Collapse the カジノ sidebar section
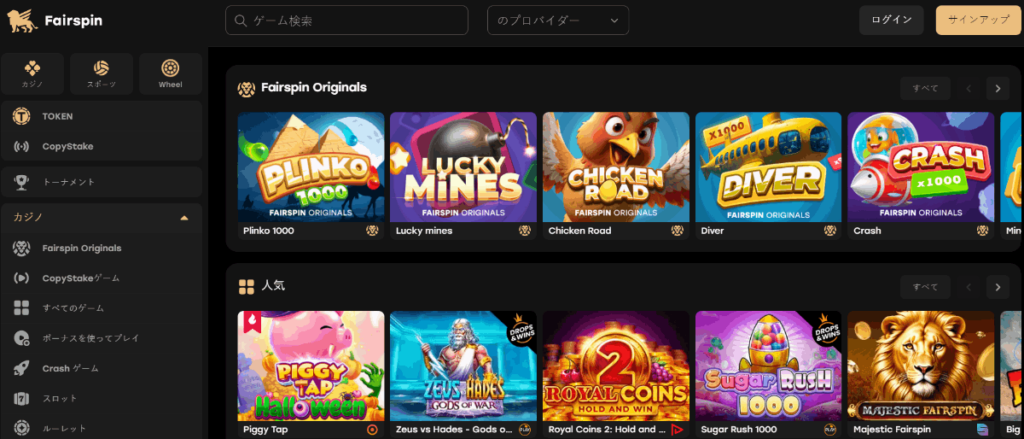The image size is (1024, 439). click(184, 218)
